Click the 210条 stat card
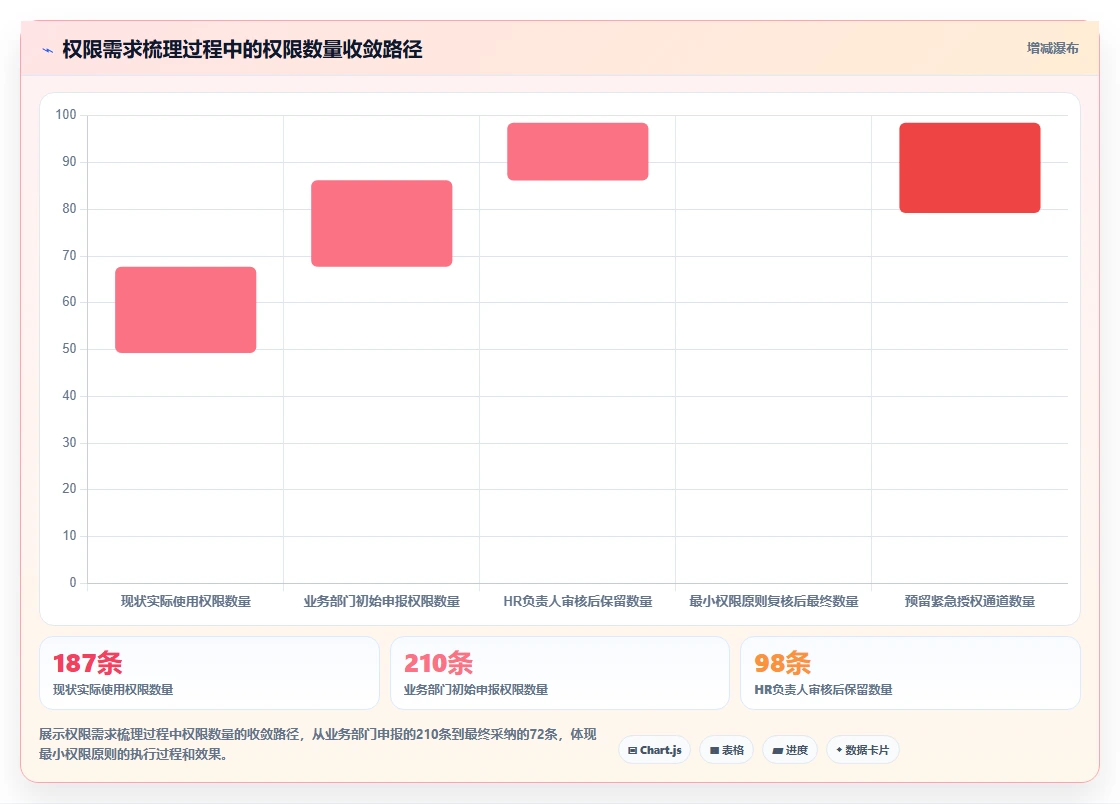This screenshot has width=1120, height=804. 560,673
